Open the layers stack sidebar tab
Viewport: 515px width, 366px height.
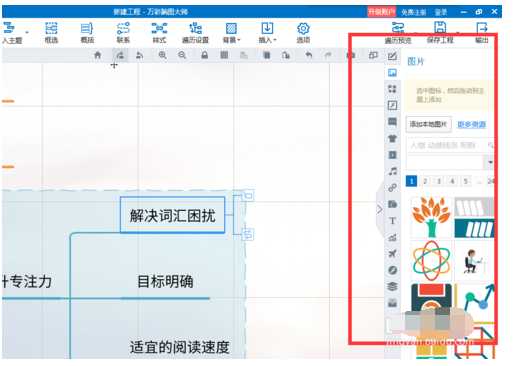(392, 286)
